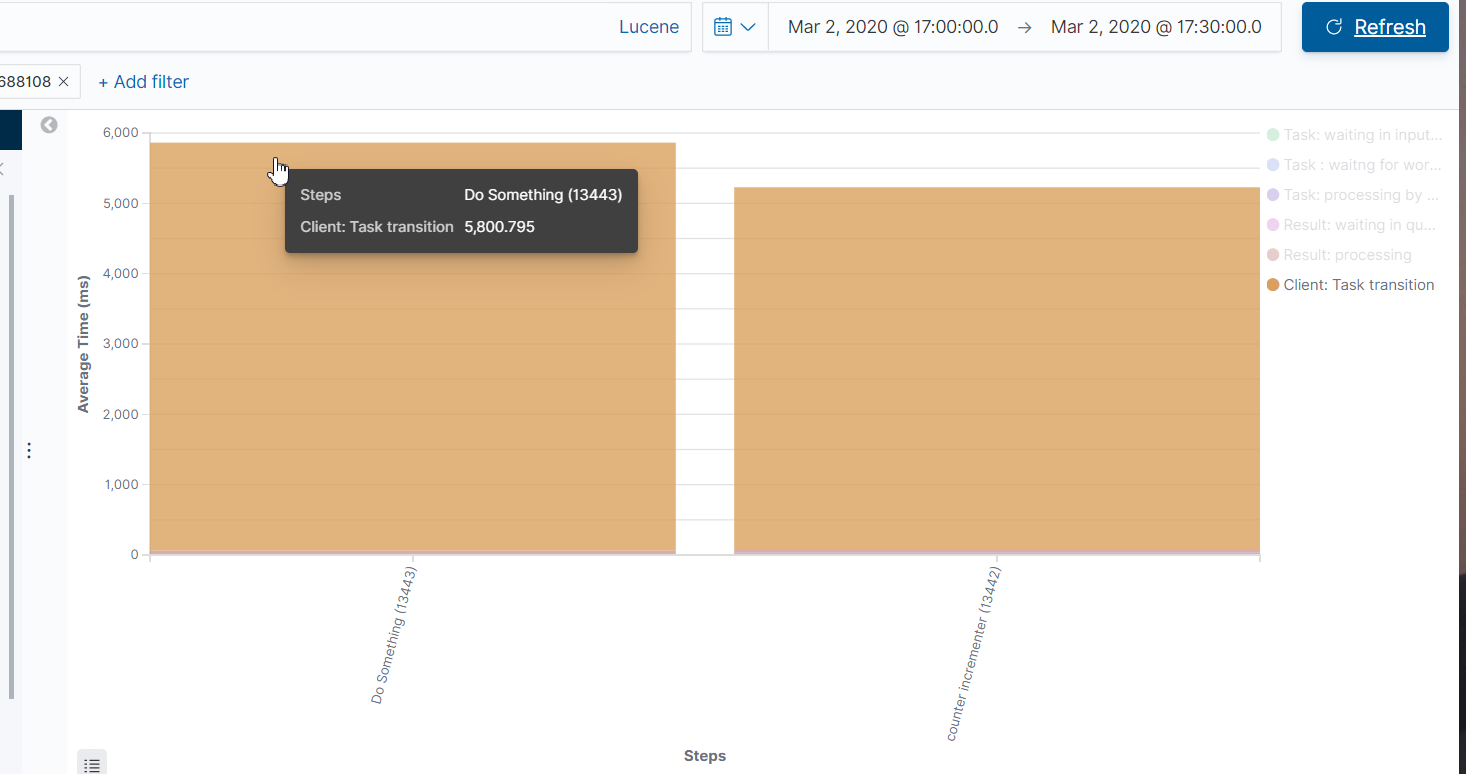This screenshot has height=774, width=1466.
Task: Edit end time Mar 2, 2020 @ 17:30:00.0
Action: pyautogui.click(x=1156, y=27)
